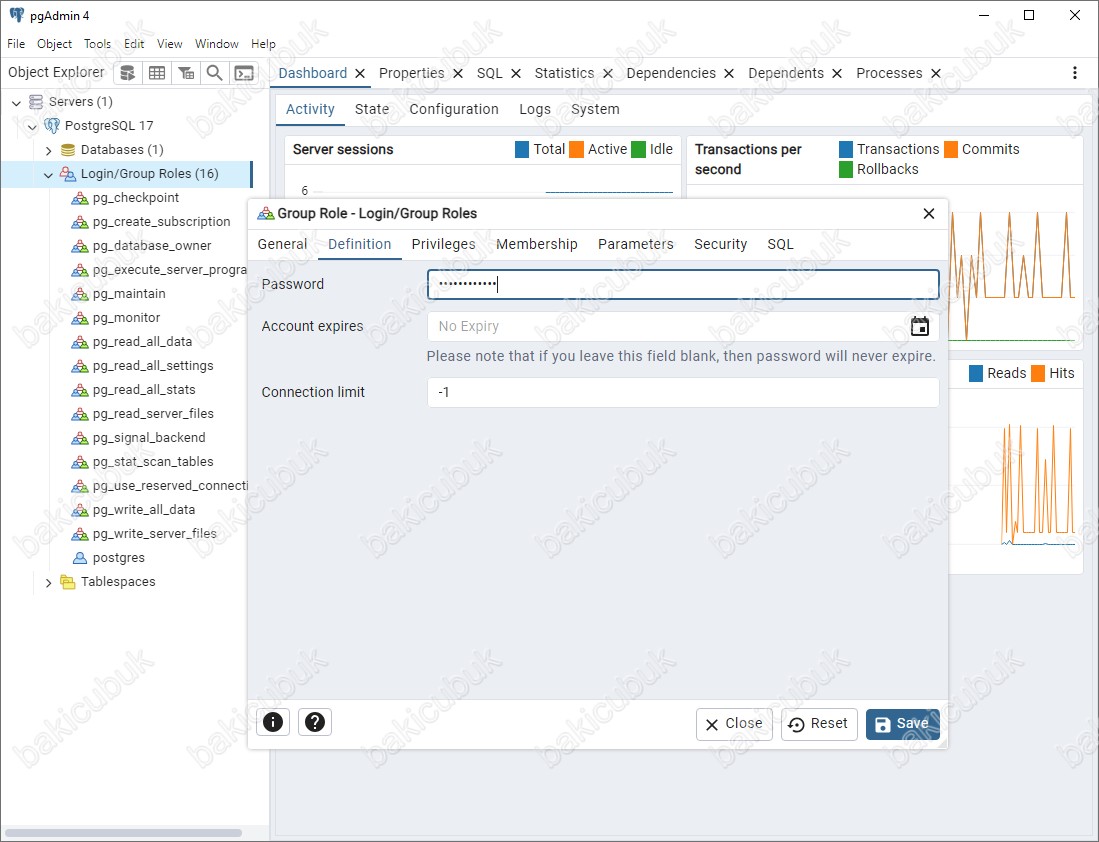
Task: Open the Help menu
Action: (264, 43)
